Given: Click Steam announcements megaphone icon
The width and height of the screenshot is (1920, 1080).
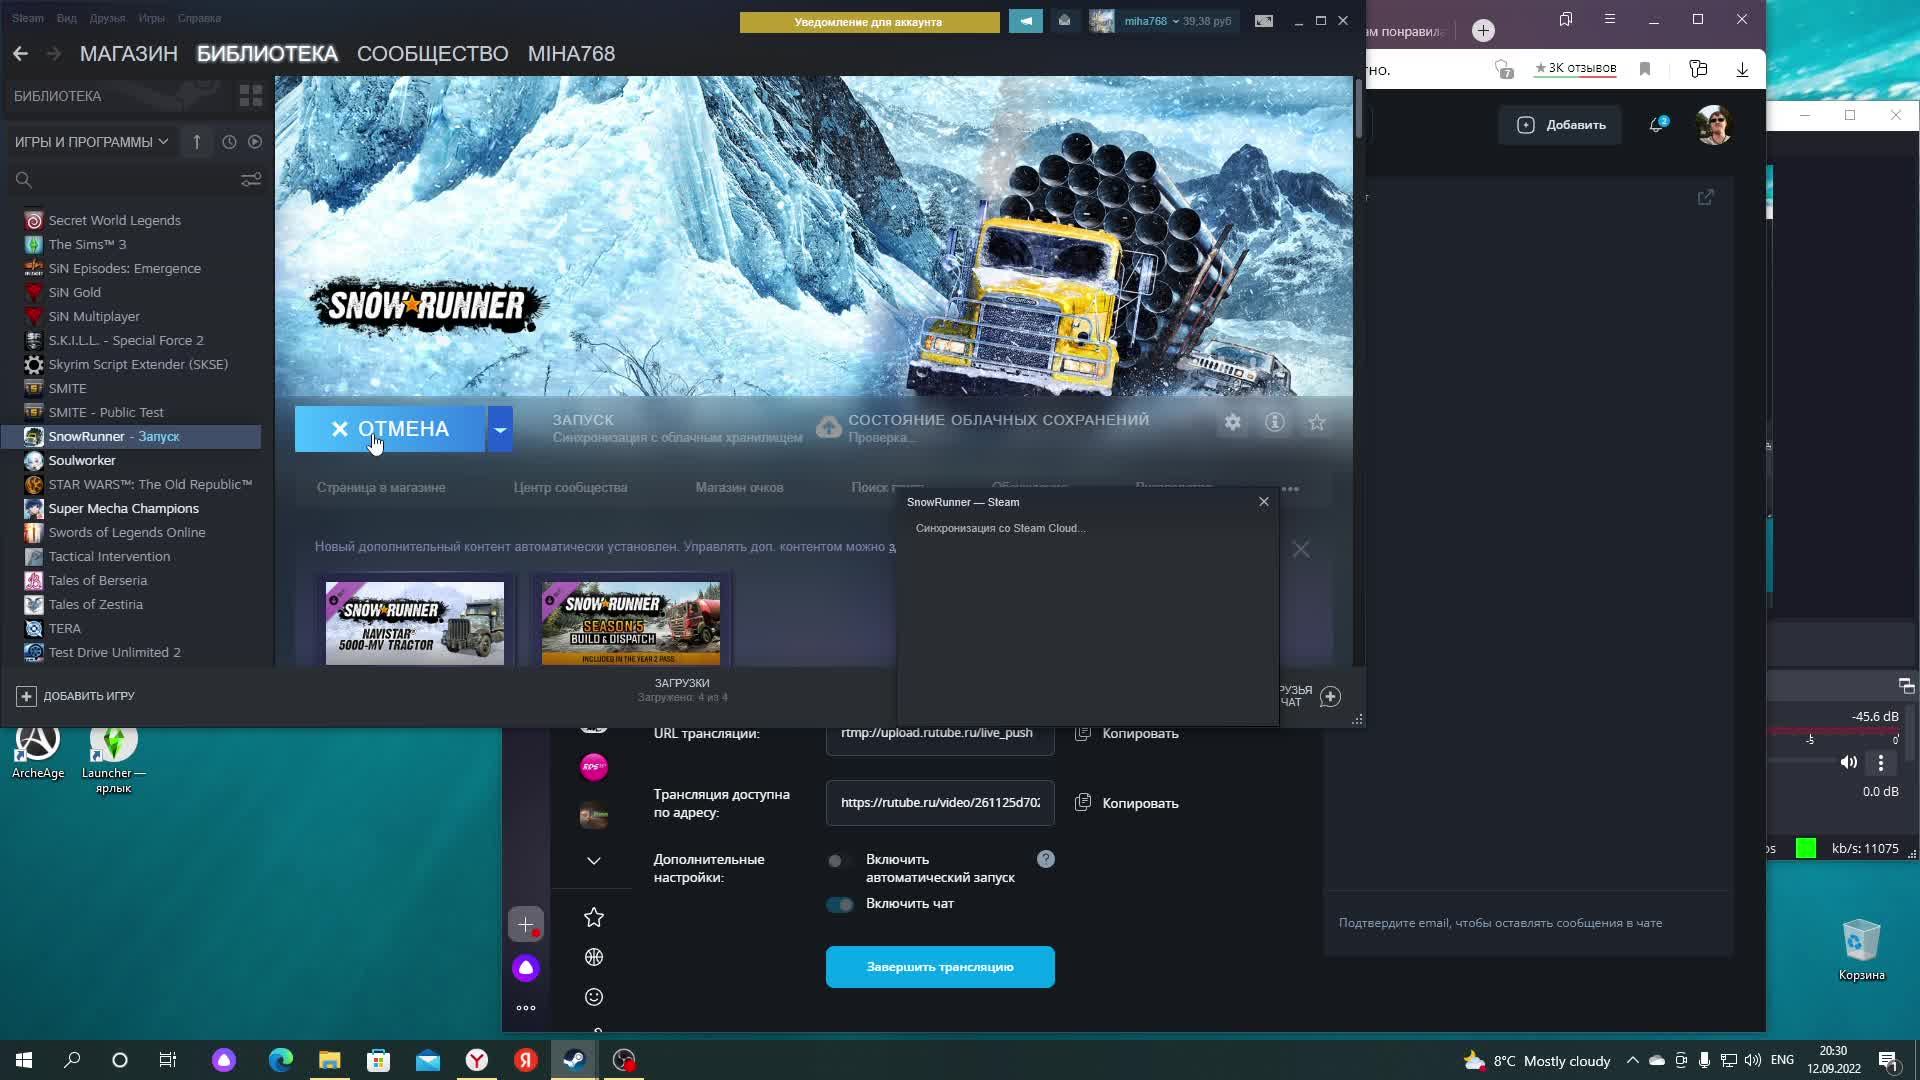Looking at the screenshot, I should (1025, 21).
